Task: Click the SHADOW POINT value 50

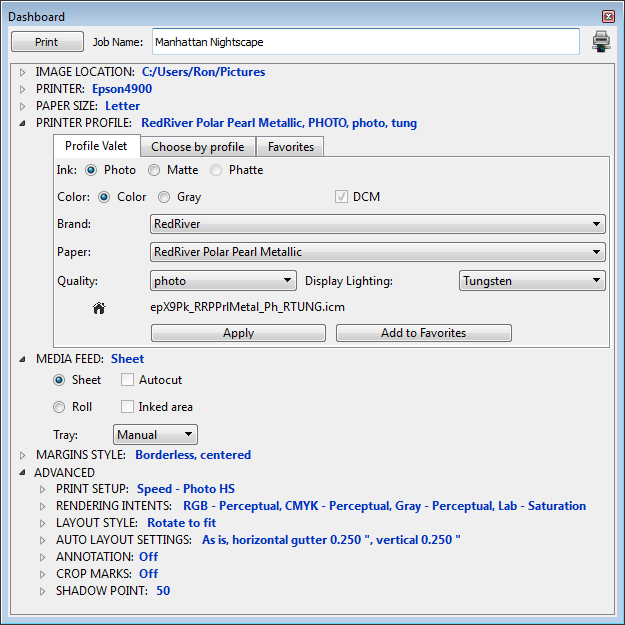Action: (163, 590)
